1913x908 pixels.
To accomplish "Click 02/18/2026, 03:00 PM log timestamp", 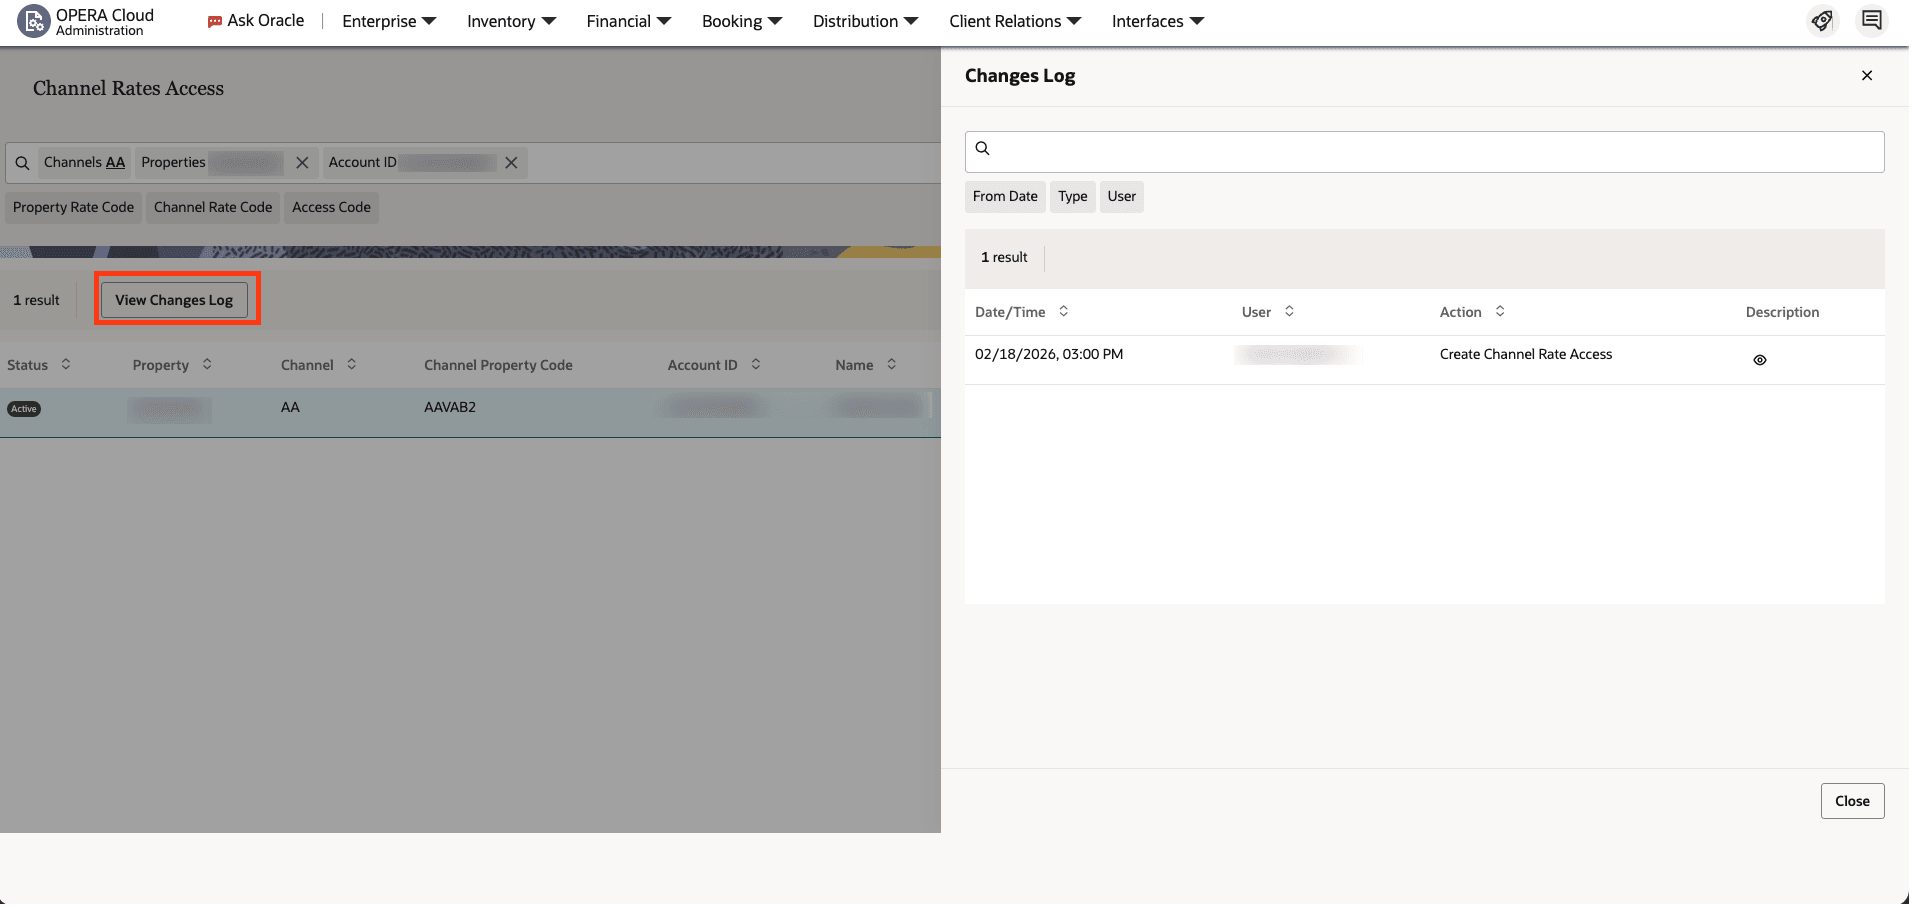I will (x=1049, y=355).
